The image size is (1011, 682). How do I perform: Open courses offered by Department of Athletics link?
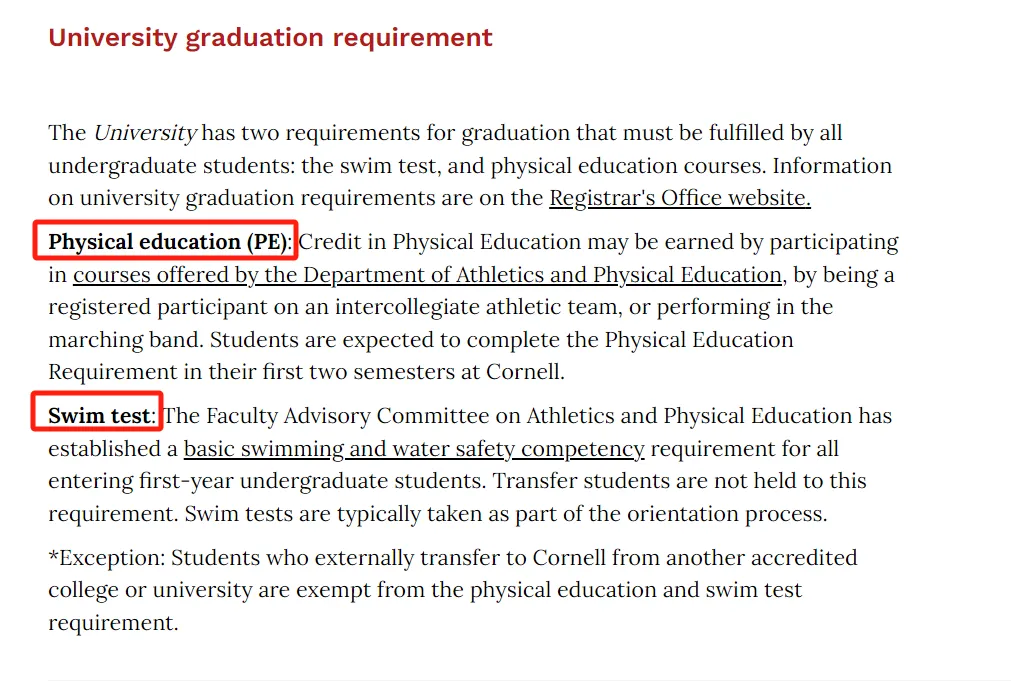click(427, 275)
